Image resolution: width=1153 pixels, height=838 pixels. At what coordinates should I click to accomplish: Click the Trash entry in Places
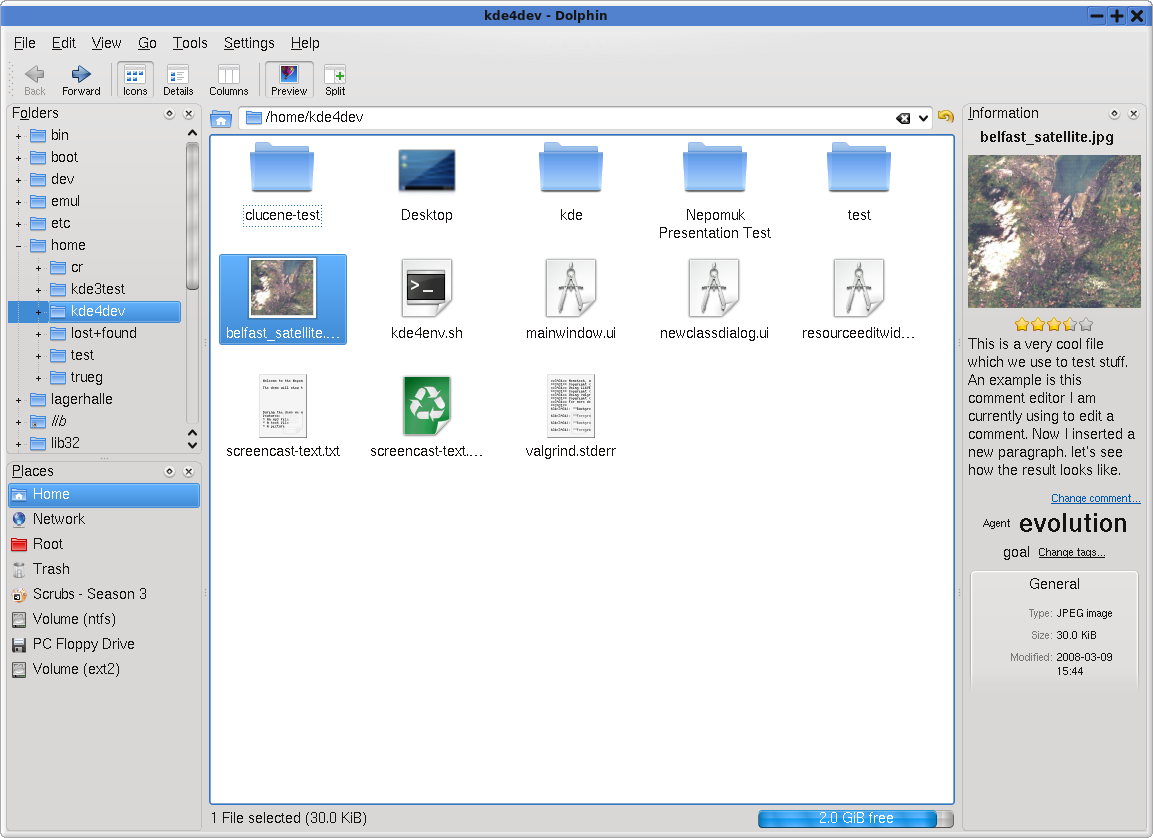pyautogui.click(x=51, y=569)
